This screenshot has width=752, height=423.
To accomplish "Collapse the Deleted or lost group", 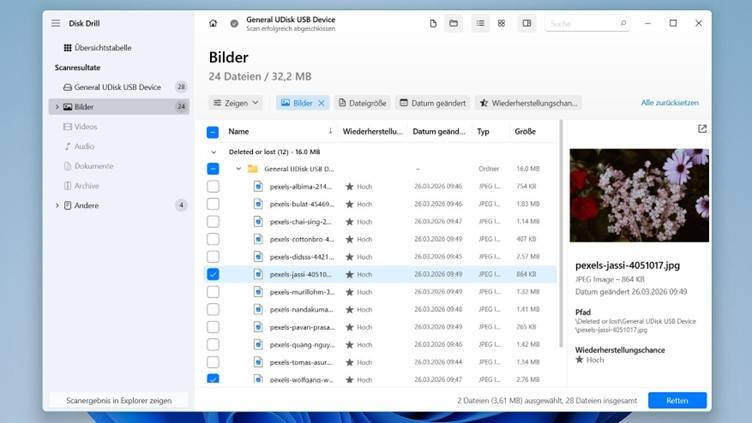I will [213, 152].
